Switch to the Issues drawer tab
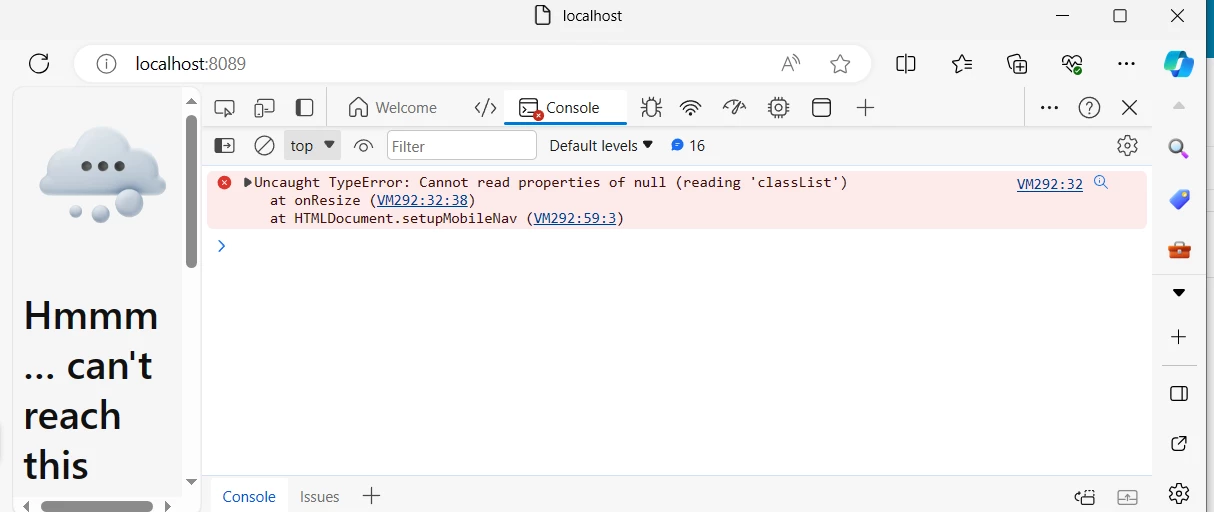The height and width of the screenshot is (512, 1214). click(x=320, y=496)
